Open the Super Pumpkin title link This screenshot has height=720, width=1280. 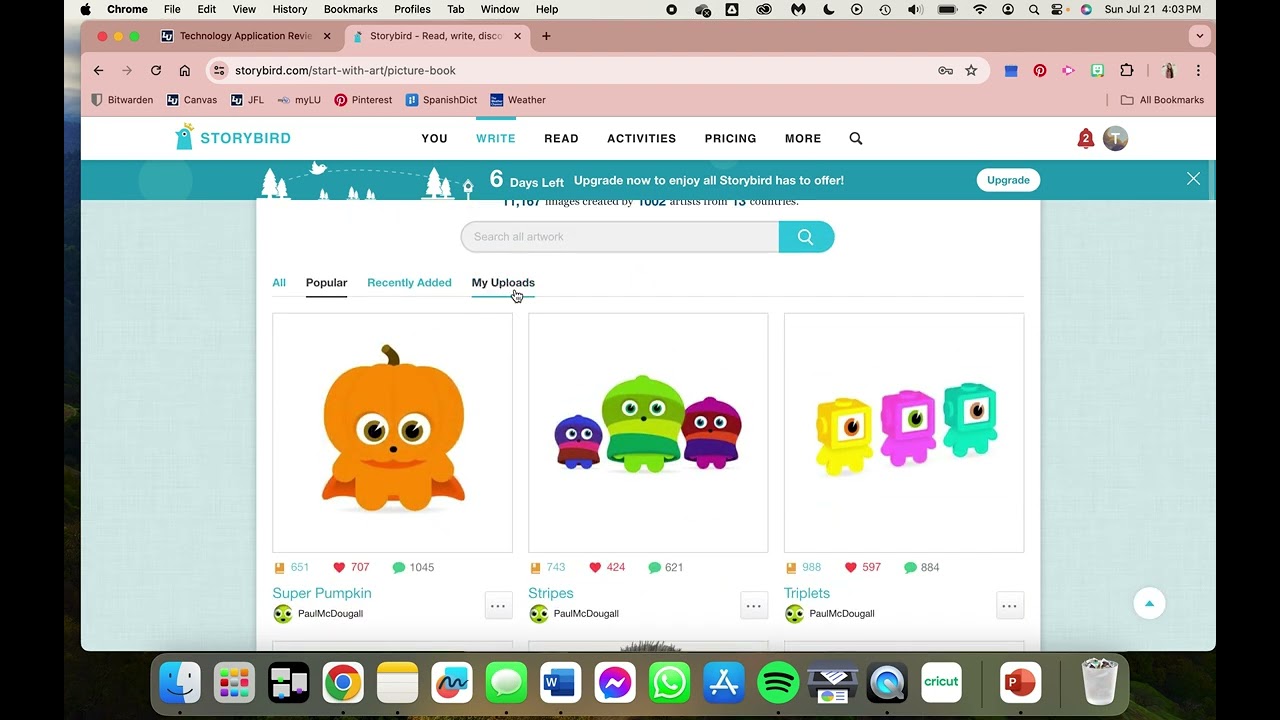pos(322,593)
